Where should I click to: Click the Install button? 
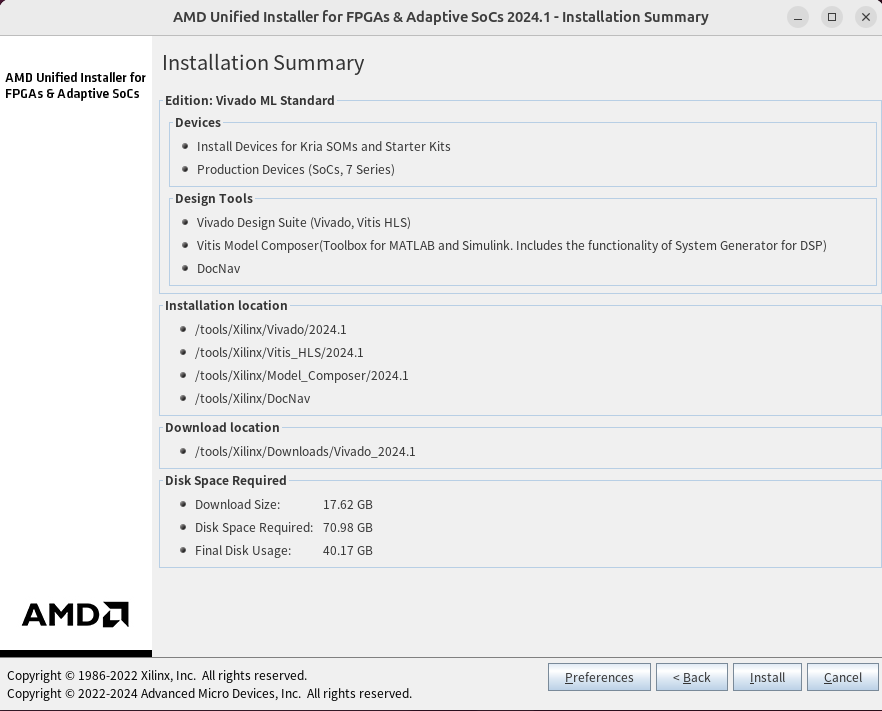(767, 677)
